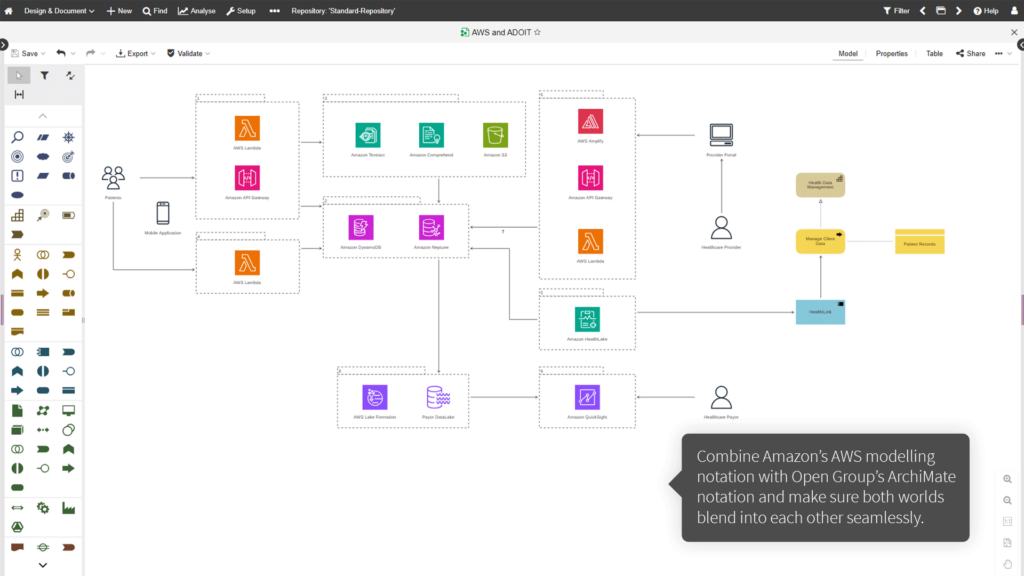Open Find using the magnifier in the top bar
This screenshot has height=576, width=1024.
(x=152, y=11)
